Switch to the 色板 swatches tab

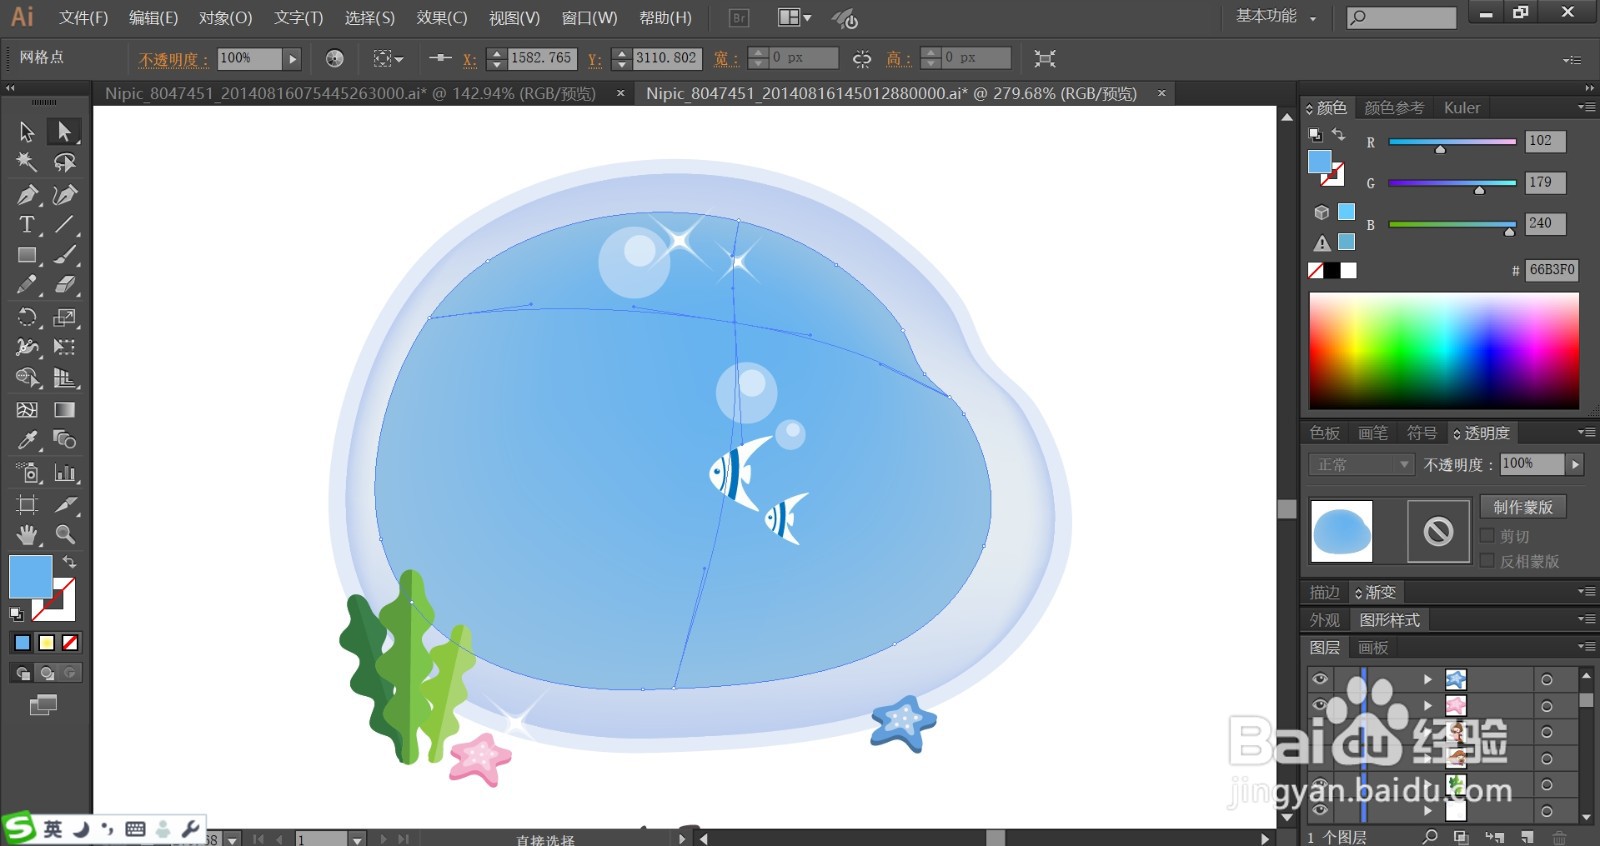pos(1325,433)
